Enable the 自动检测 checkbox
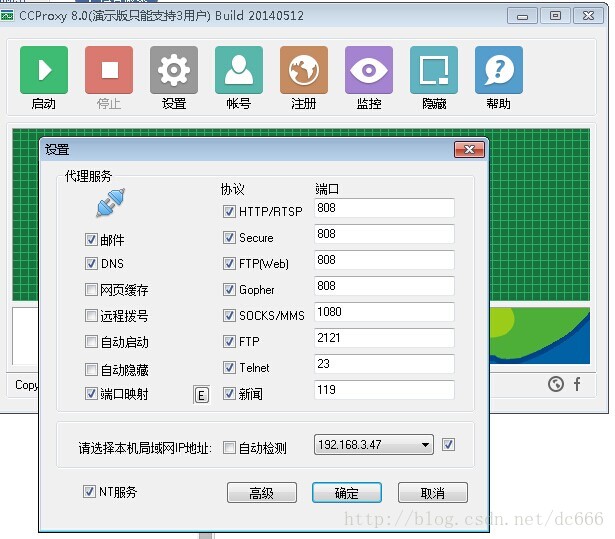The image size is (615, 539). 229,448
